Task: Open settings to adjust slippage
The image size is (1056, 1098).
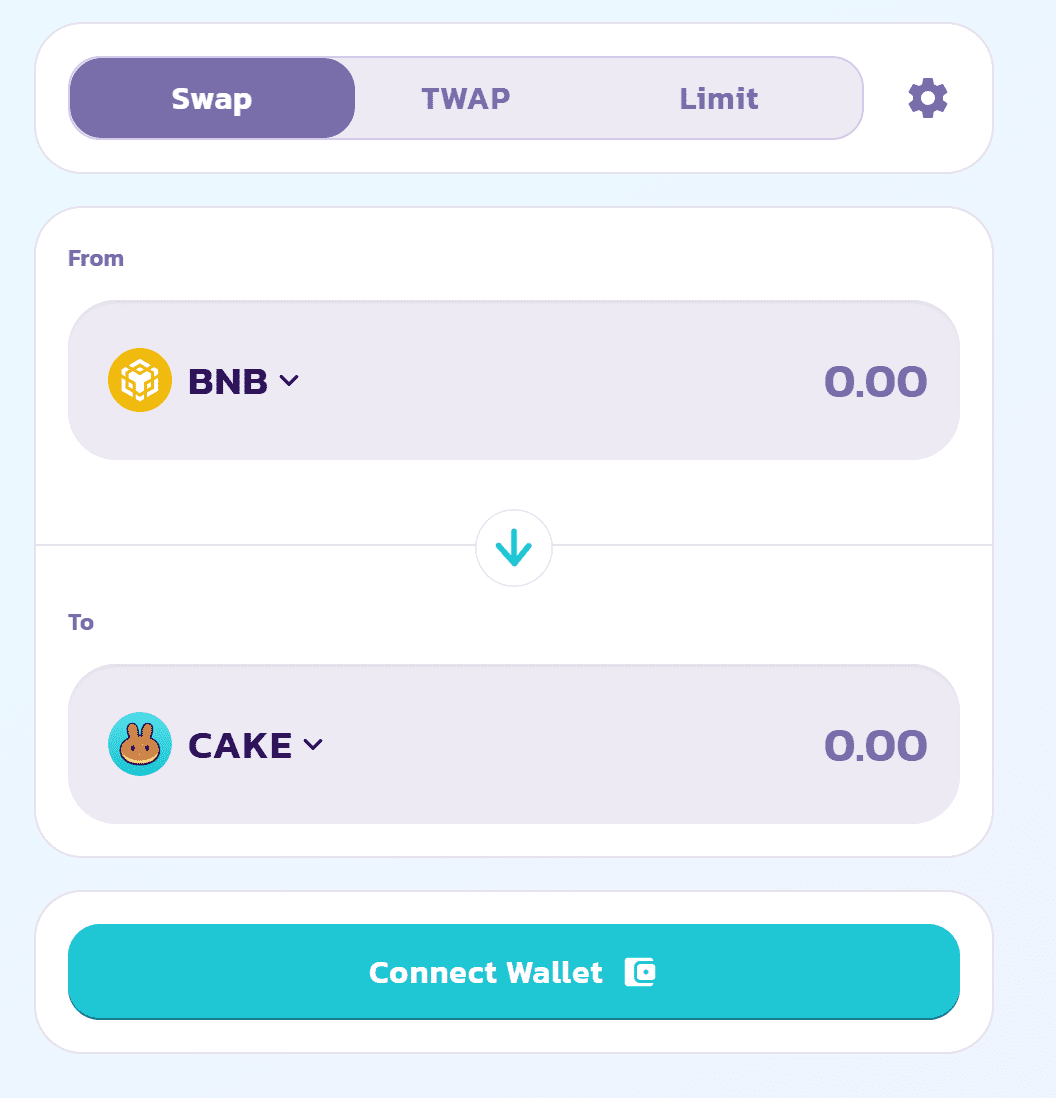Action: tap(927, 97)
